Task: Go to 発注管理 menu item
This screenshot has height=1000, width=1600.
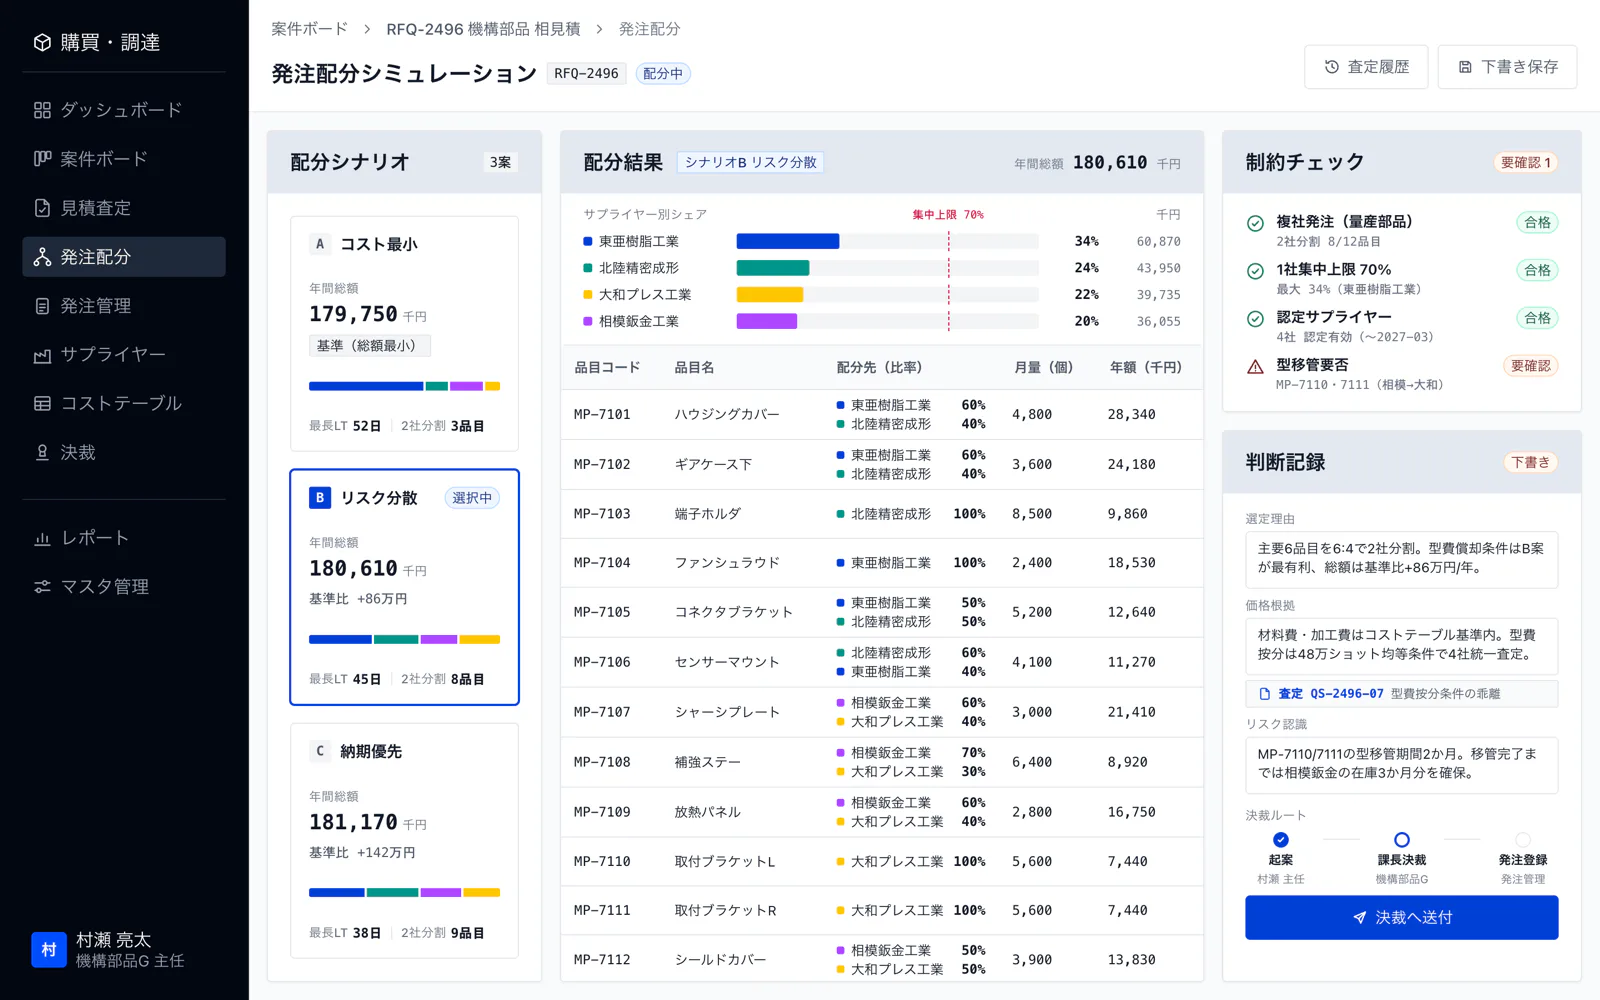Action: (124, 306)
